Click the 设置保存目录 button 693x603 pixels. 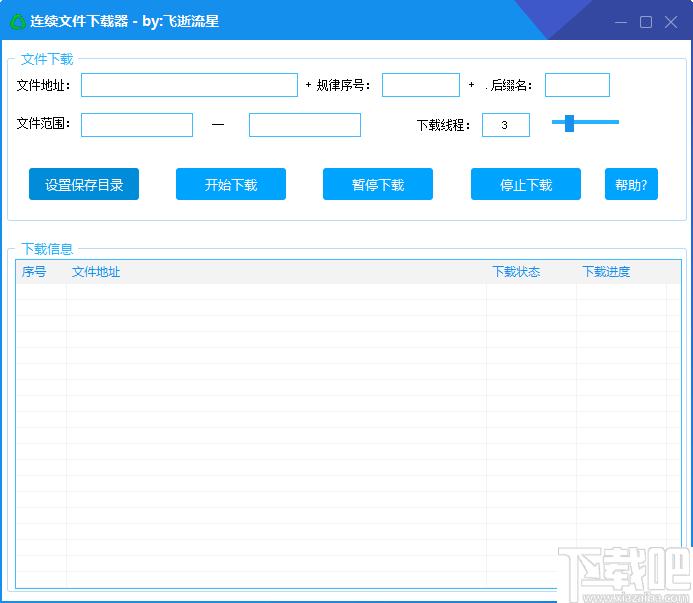pos(84,184)
